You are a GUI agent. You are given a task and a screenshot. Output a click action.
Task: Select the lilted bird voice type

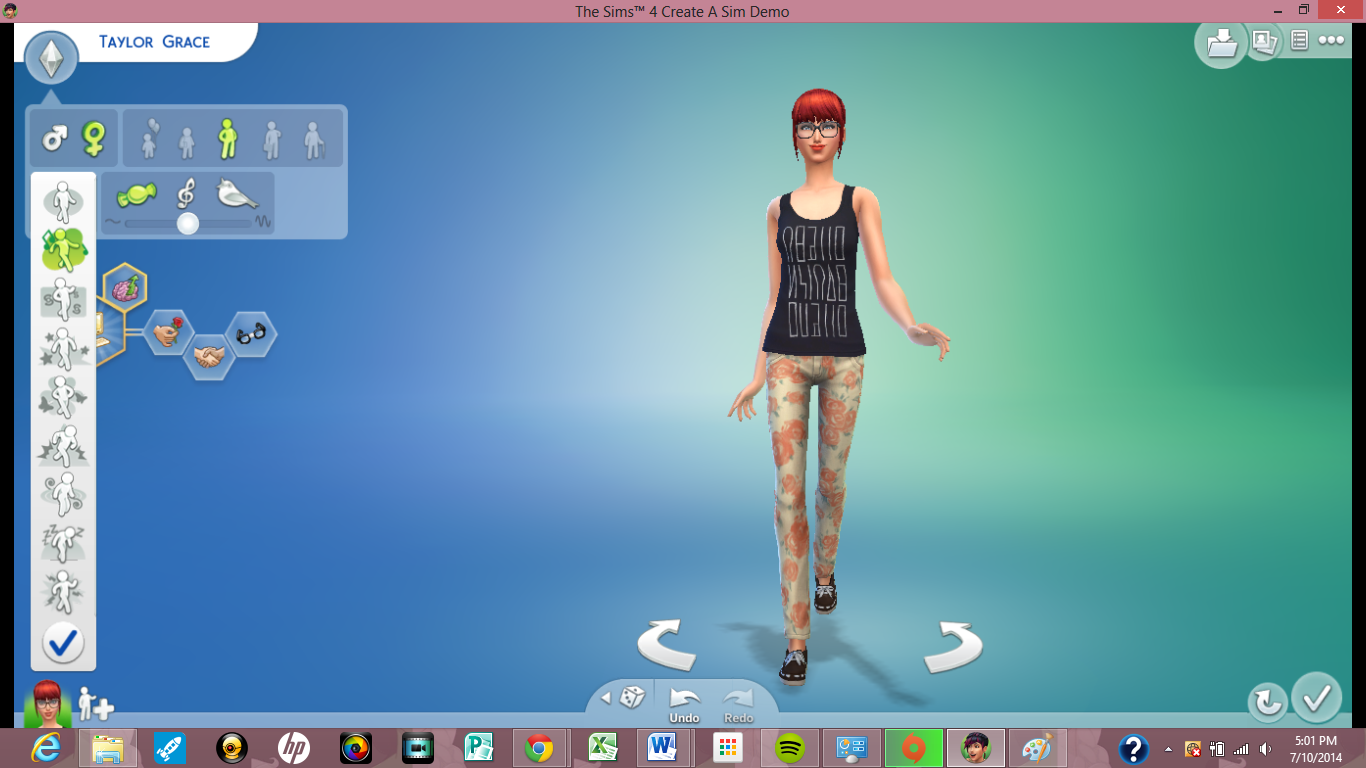pyautogui.click(x=236, y=193)
